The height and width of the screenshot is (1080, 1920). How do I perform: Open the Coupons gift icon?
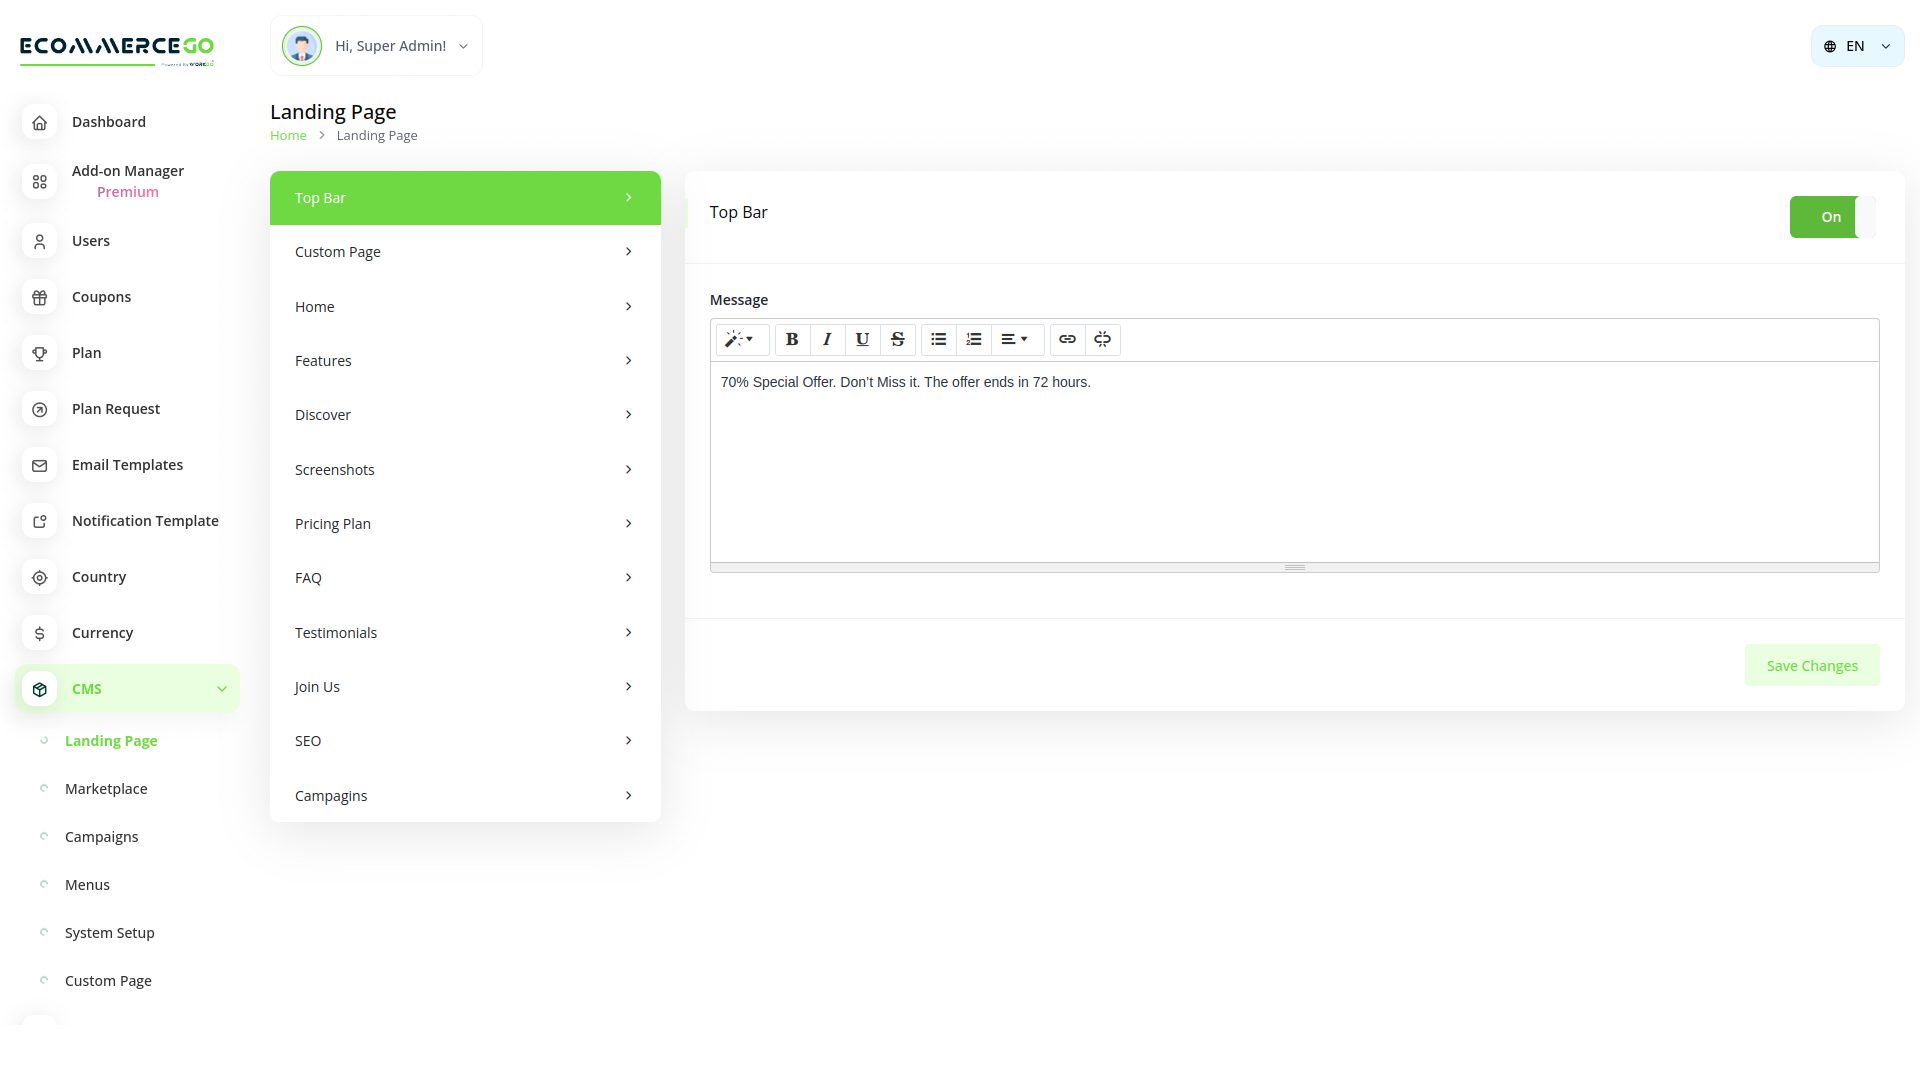(39, 297)
